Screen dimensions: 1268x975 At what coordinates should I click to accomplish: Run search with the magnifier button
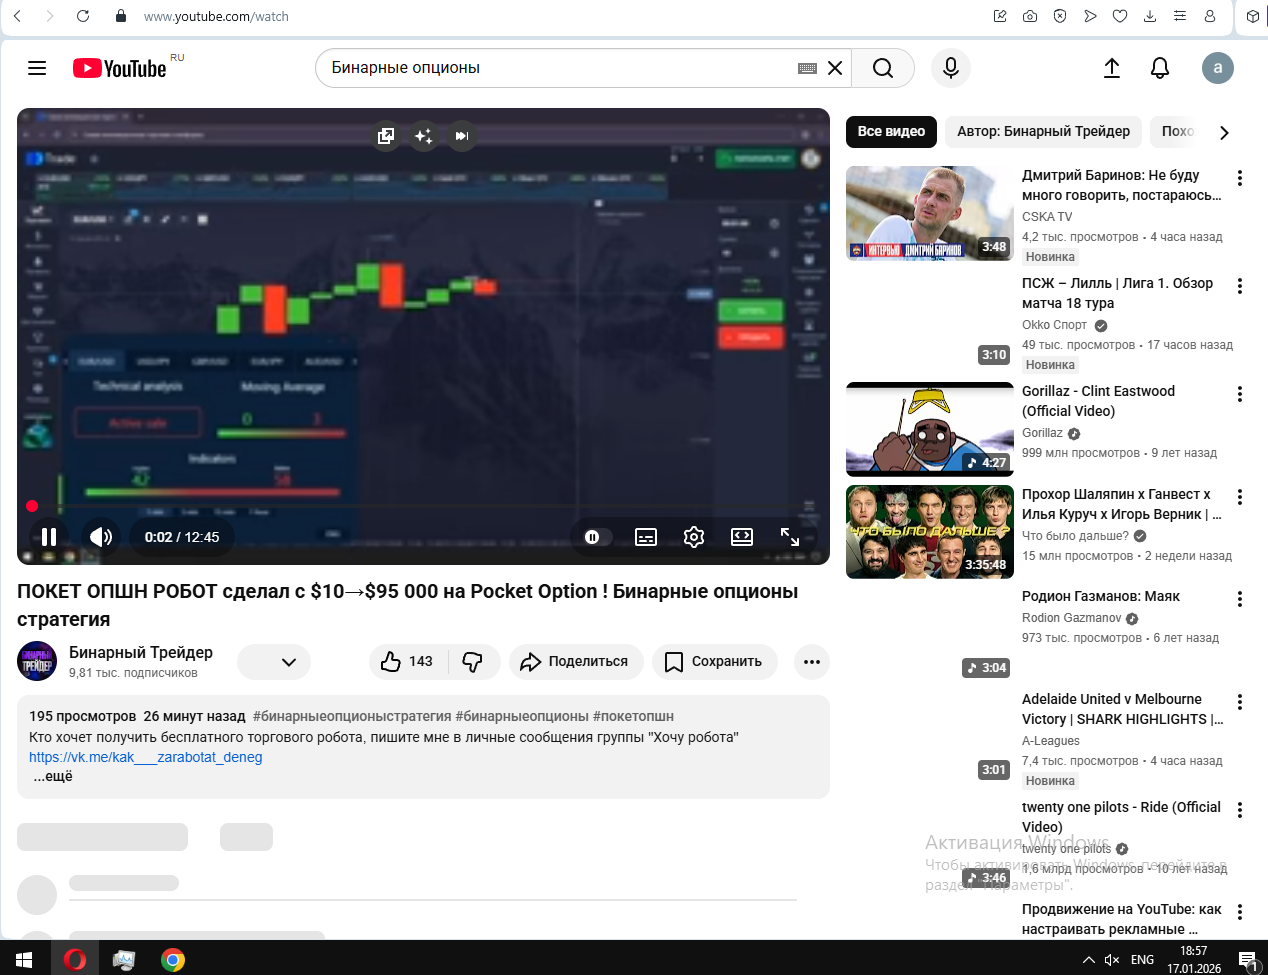(883, 68)
